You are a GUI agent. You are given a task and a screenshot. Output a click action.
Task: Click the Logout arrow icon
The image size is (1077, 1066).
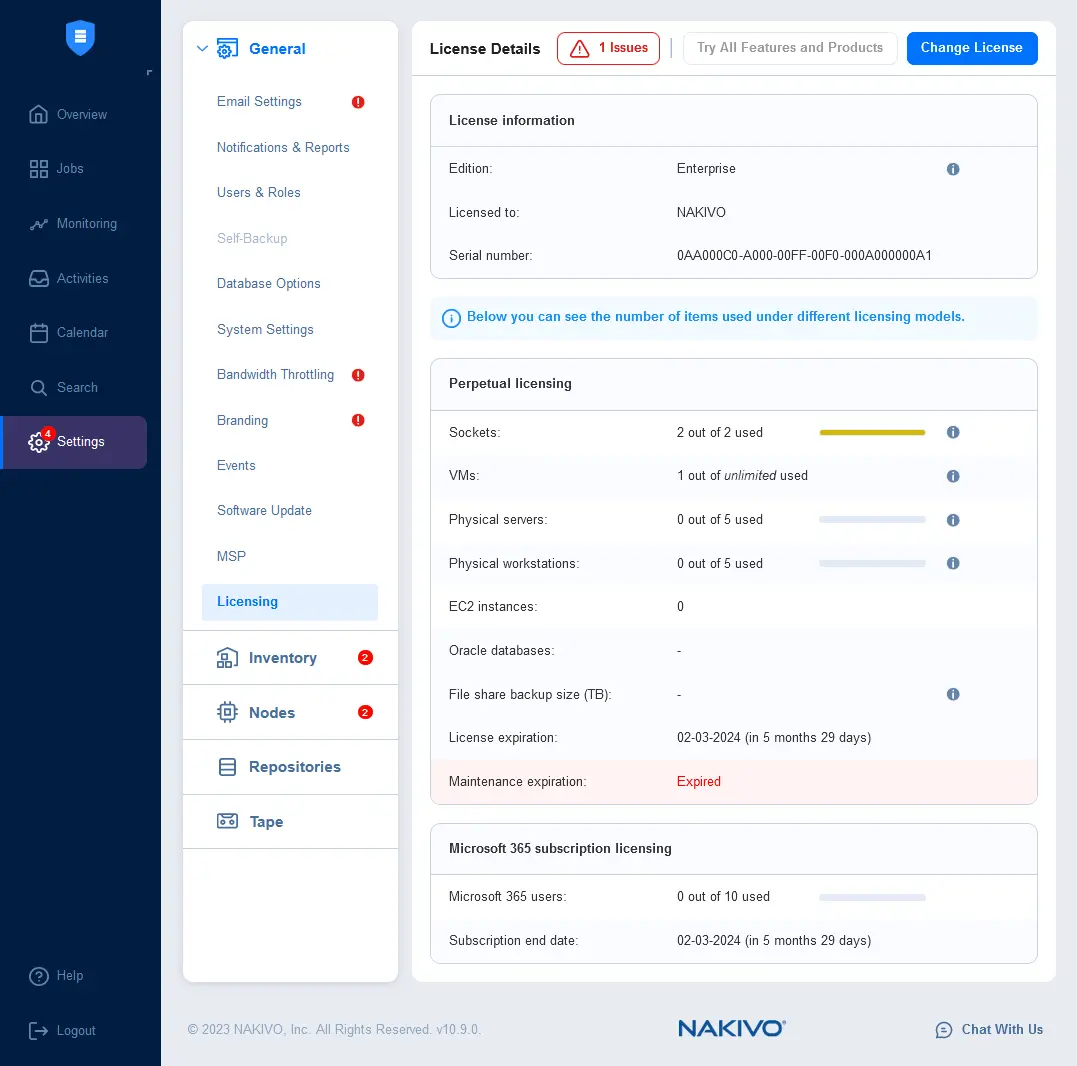38,1030
